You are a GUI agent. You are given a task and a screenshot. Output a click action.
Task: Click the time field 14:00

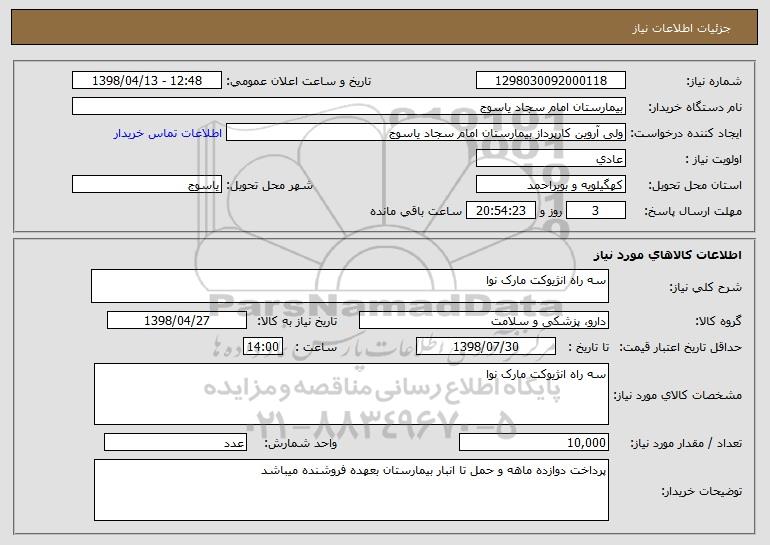pos(263,347)
